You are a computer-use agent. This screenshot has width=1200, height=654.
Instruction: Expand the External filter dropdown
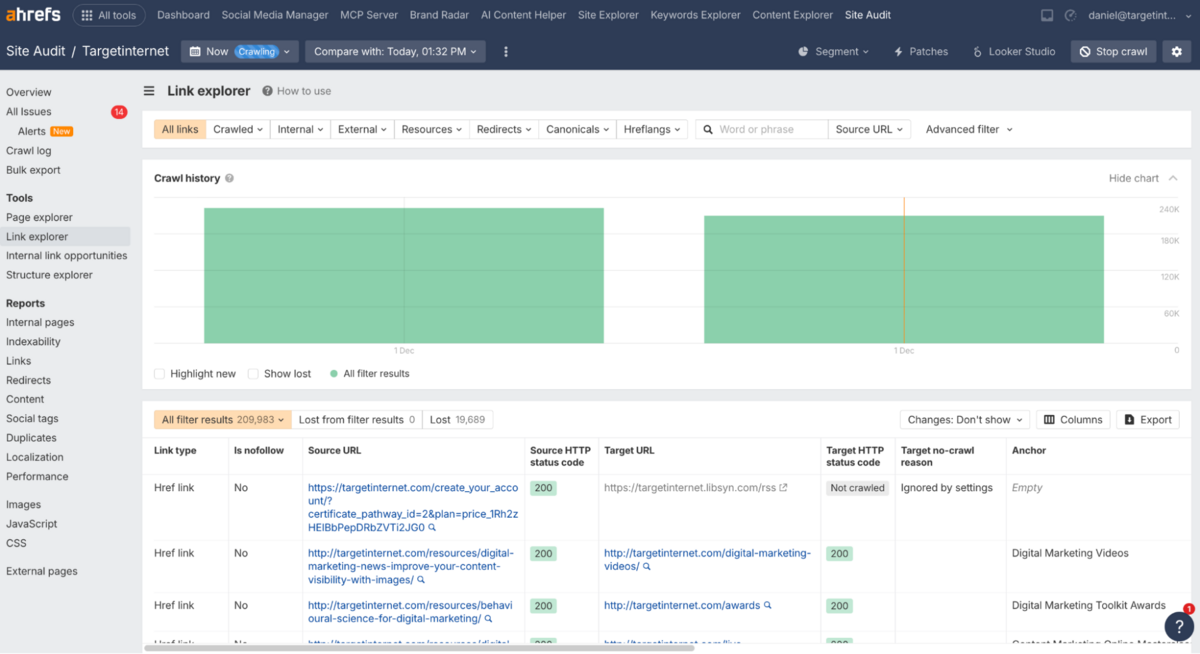(362, 129)
